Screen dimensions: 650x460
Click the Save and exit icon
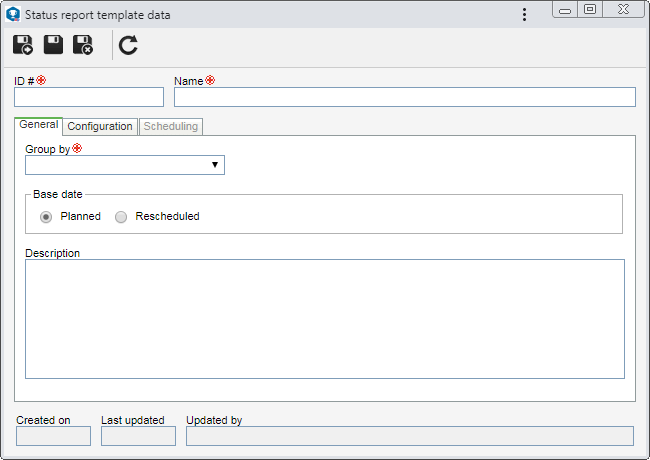click(83, 45)
